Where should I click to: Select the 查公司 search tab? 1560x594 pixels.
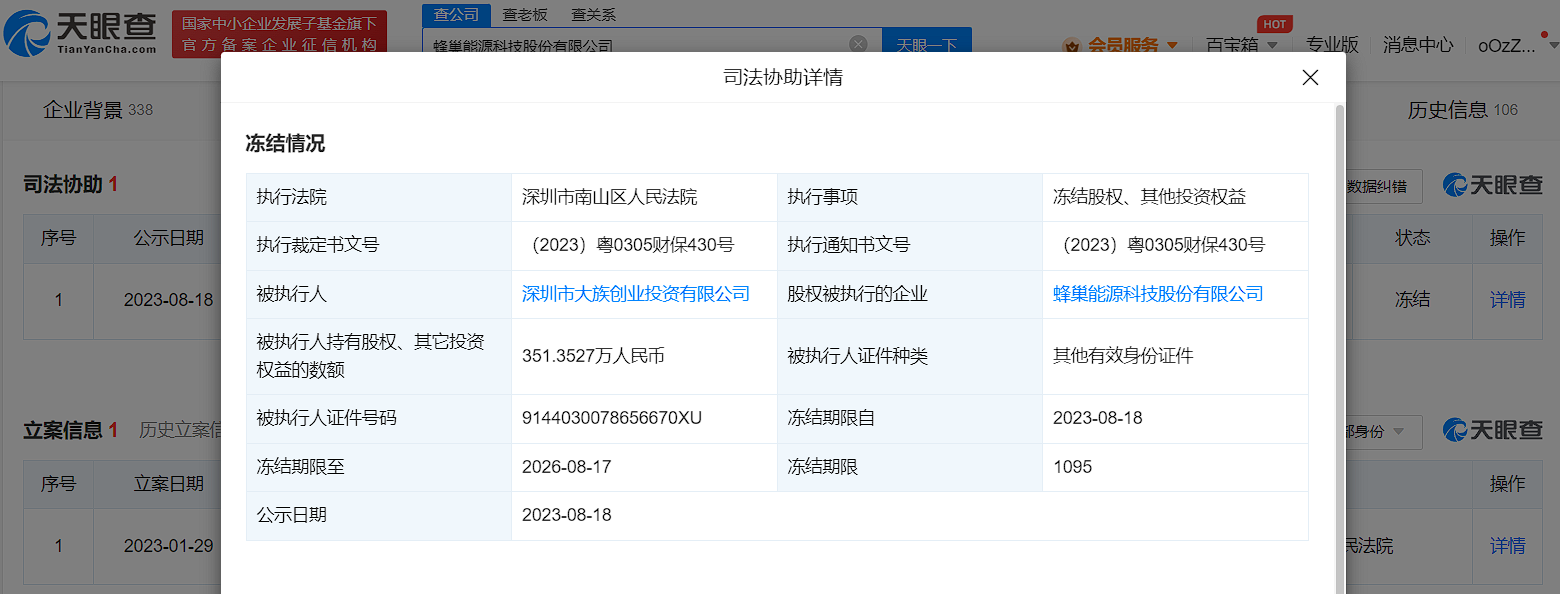[x=456, y=14]
